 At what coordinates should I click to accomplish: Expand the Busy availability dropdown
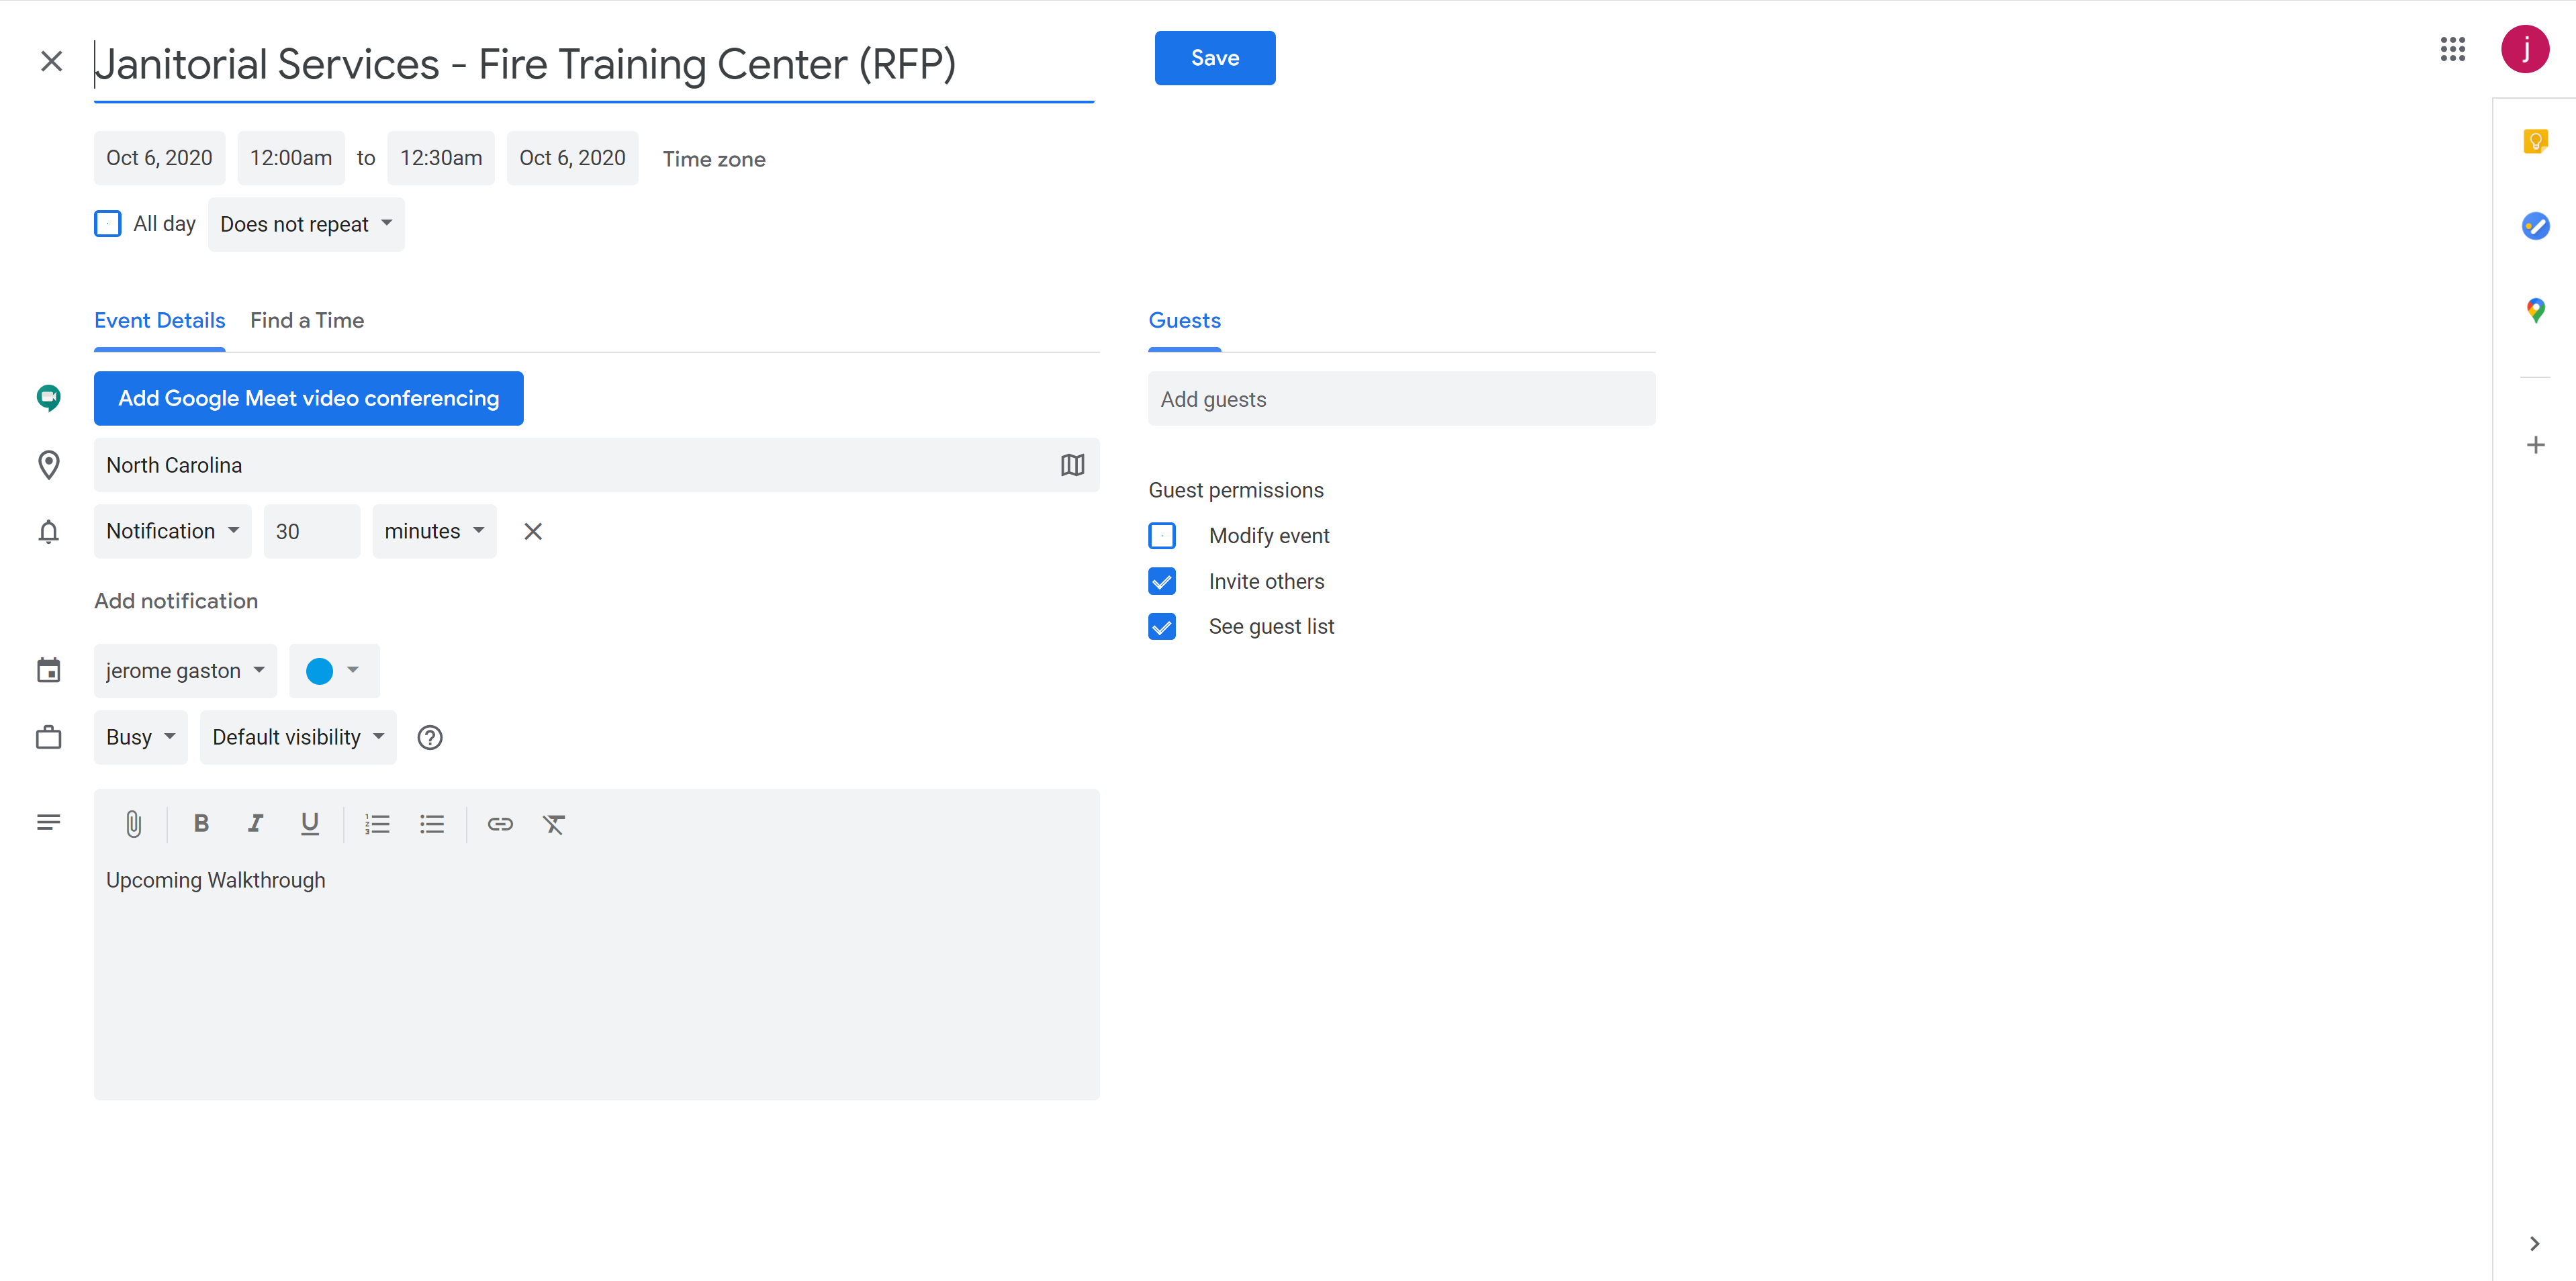click(x=140, y=738)
